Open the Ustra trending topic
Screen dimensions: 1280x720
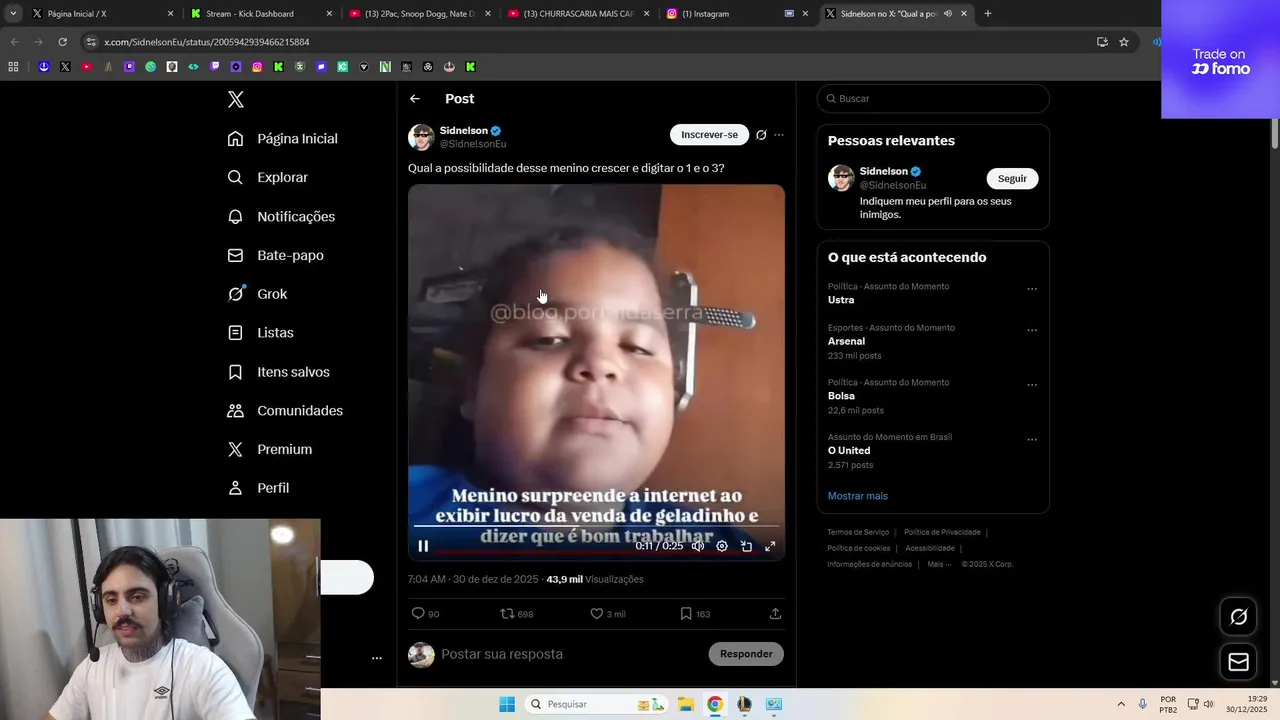(841, 300)
